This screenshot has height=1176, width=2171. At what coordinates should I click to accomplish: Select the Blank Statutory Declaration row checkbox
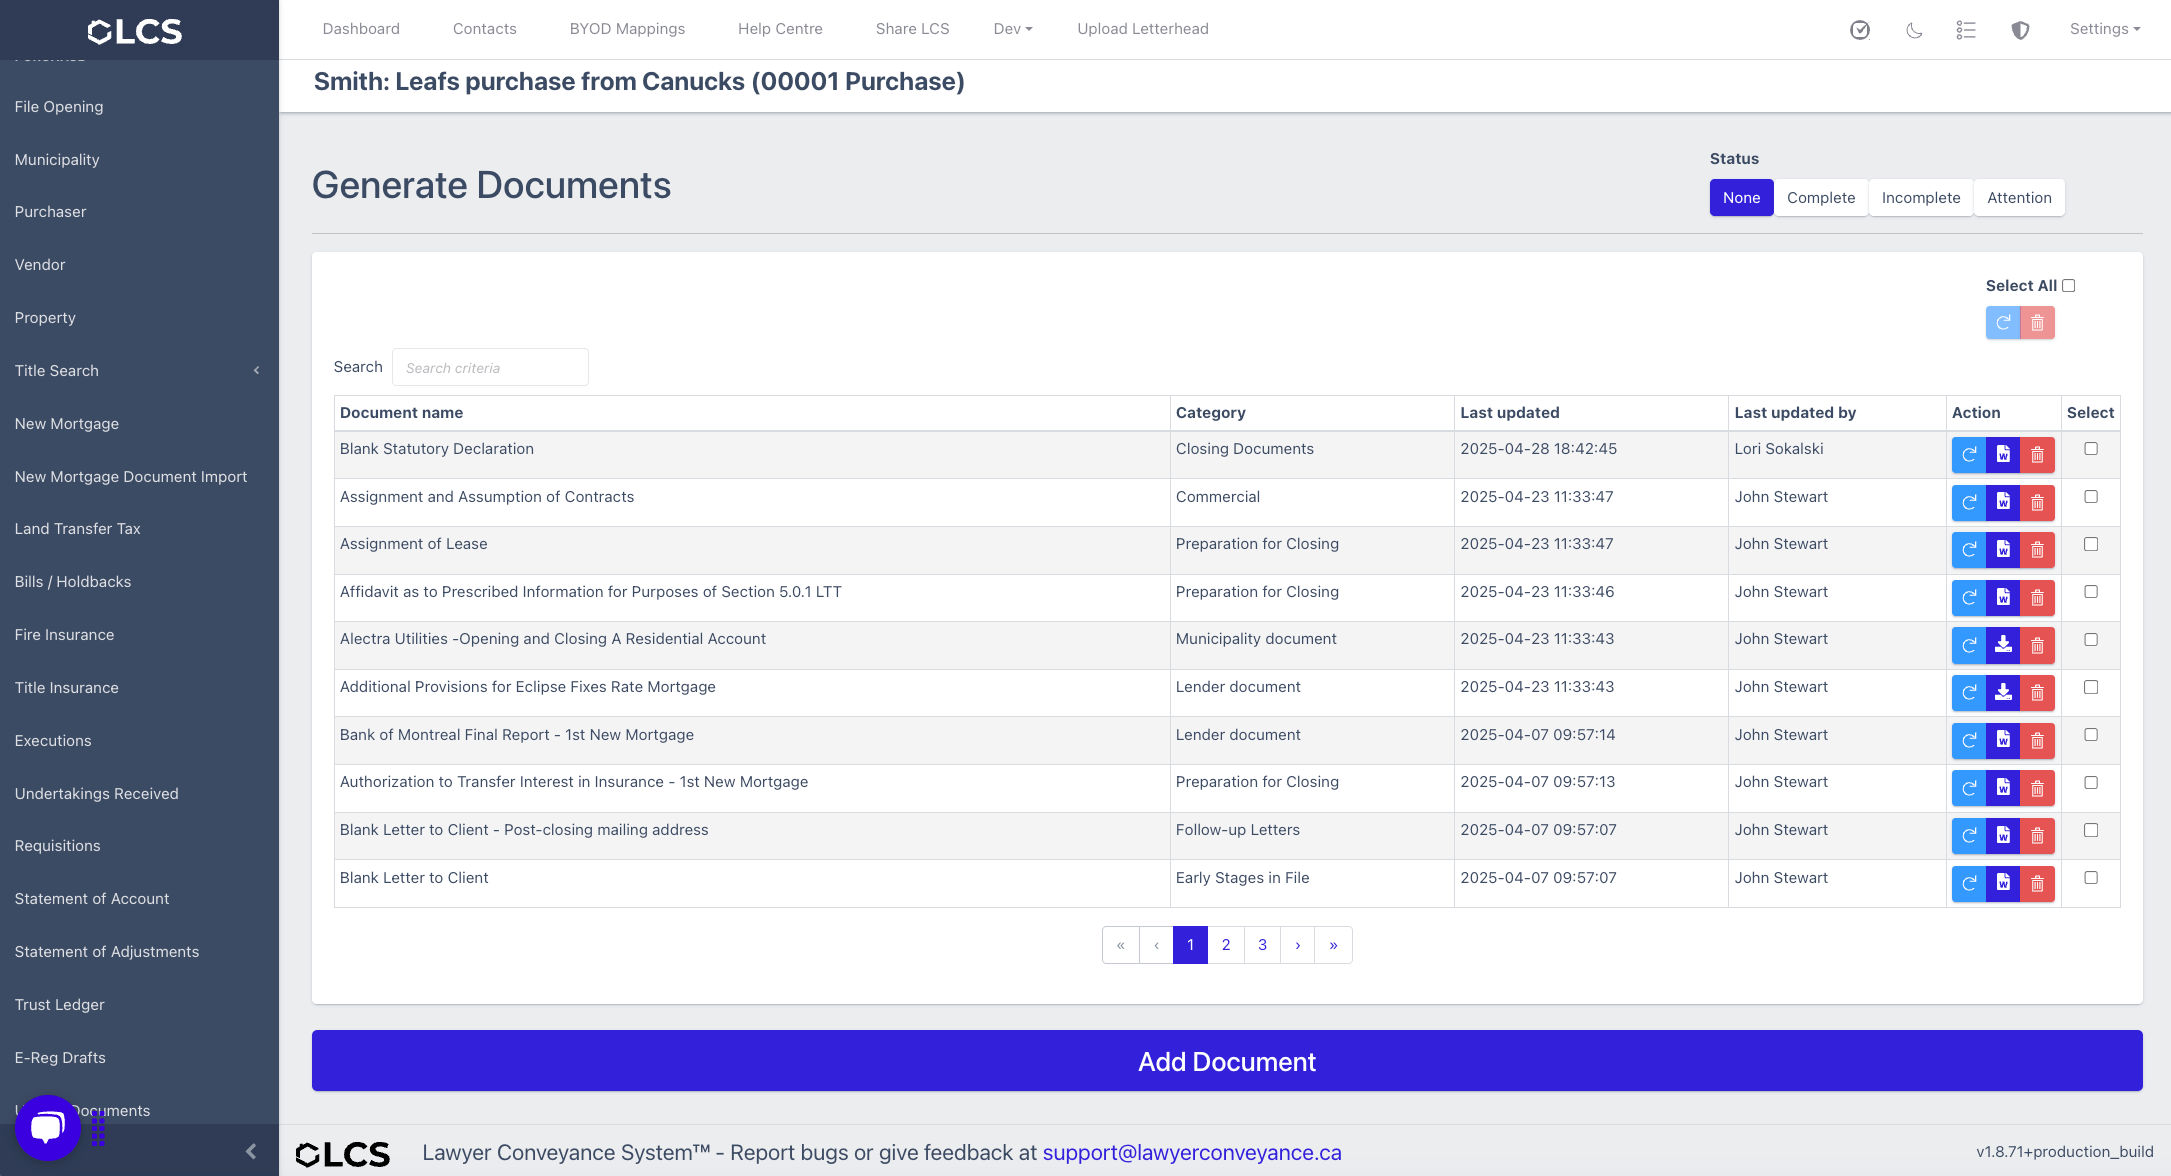point(2091,449)
